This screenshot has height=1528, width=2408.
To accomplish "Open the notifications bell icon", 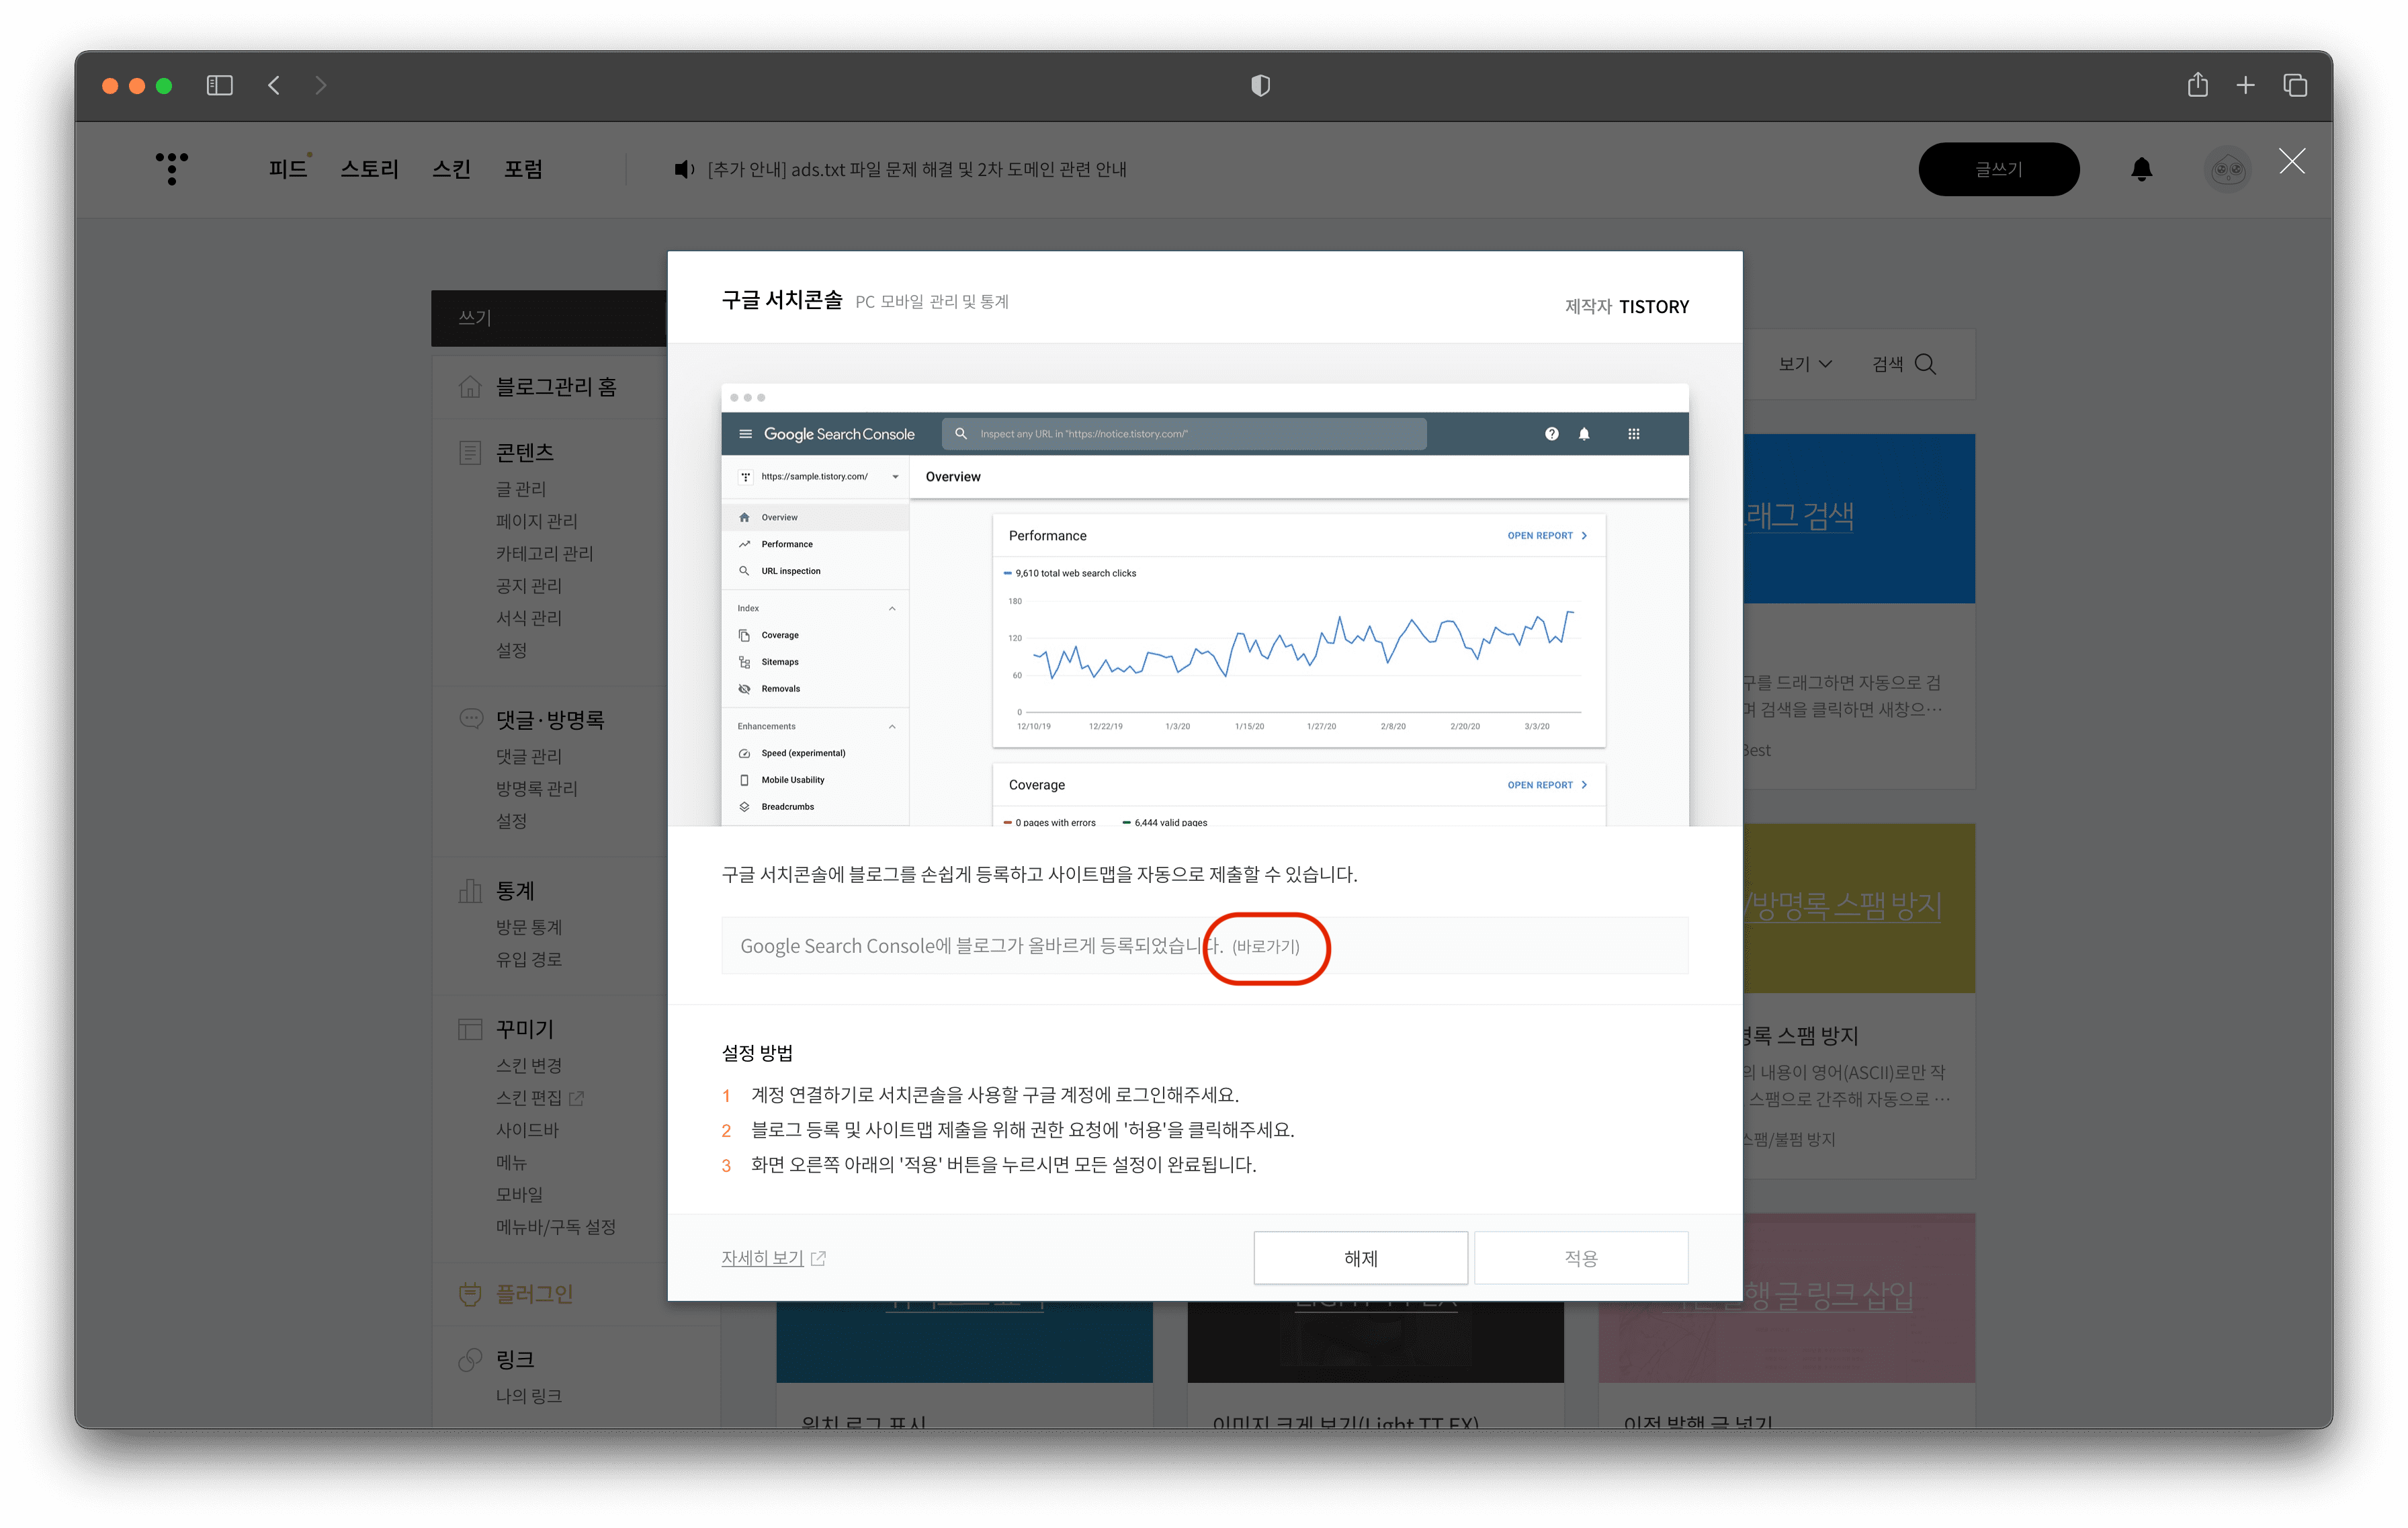I will (x=2141, y=169).
